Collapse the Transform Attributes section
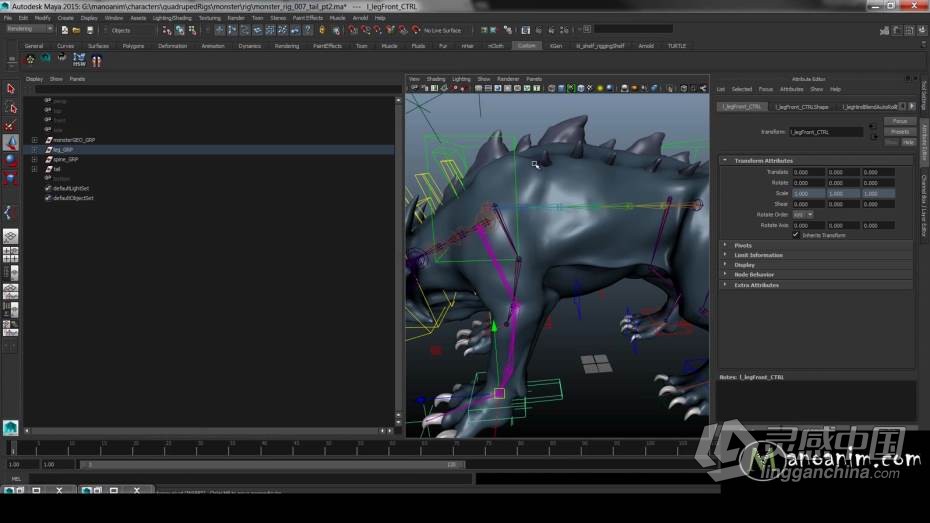This screenshot has height=523, width=930. pyautogui.click(x=725, y=160)
